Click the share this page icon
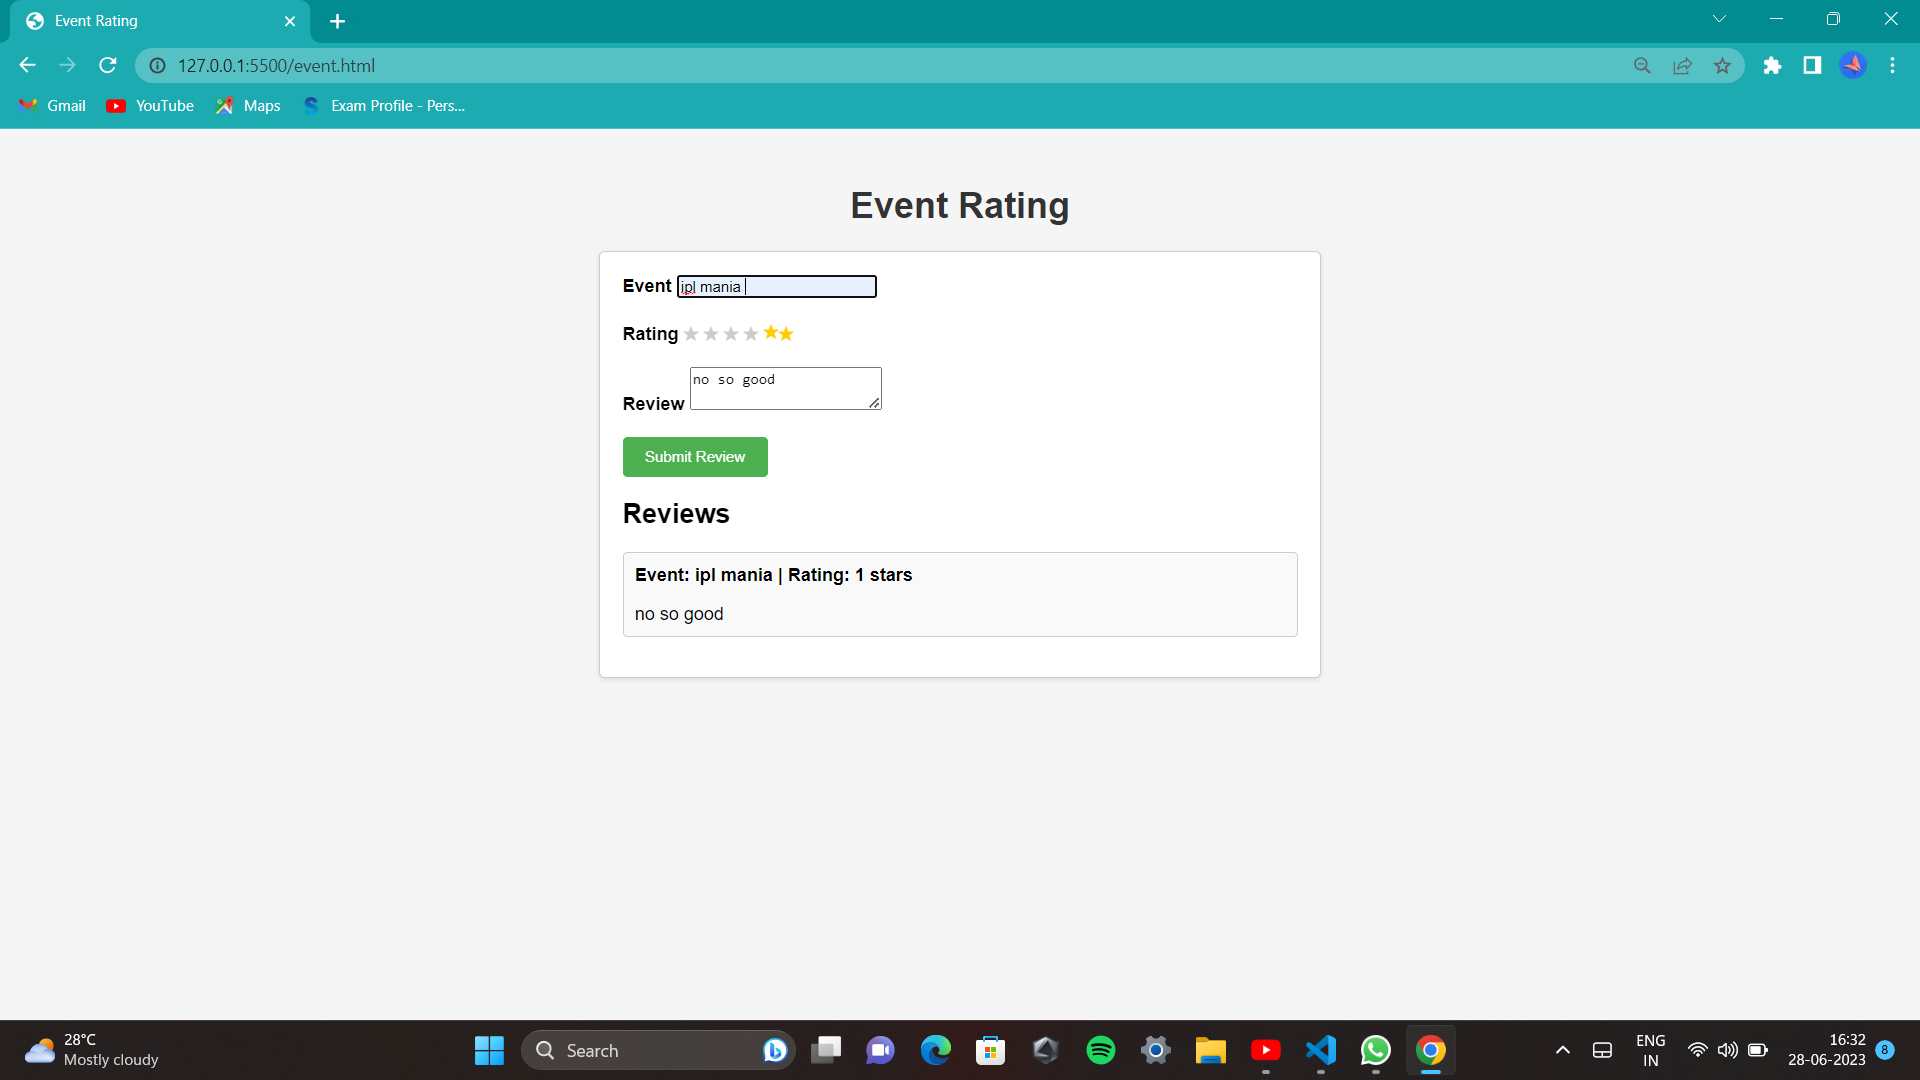 (x=1682, y=66)
